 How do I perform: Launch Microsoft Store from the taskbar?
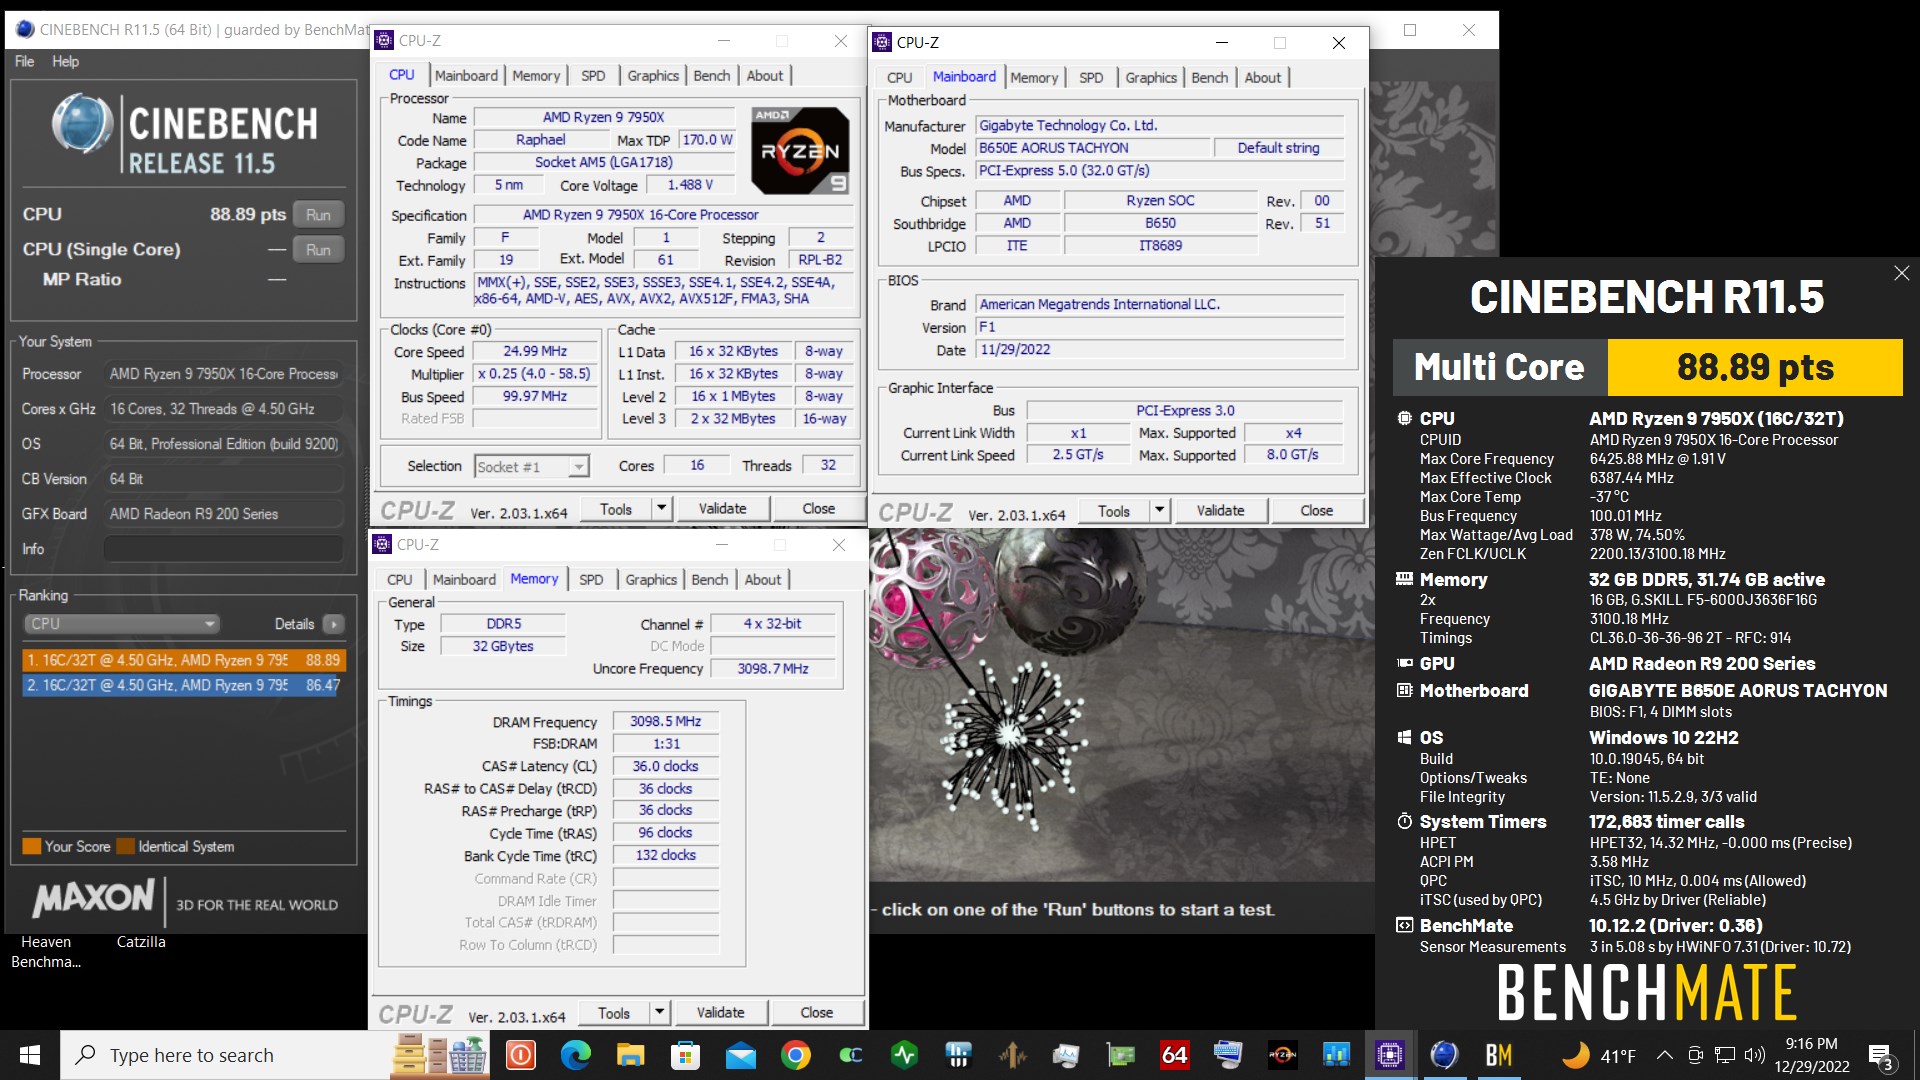tap(685, 1055)
